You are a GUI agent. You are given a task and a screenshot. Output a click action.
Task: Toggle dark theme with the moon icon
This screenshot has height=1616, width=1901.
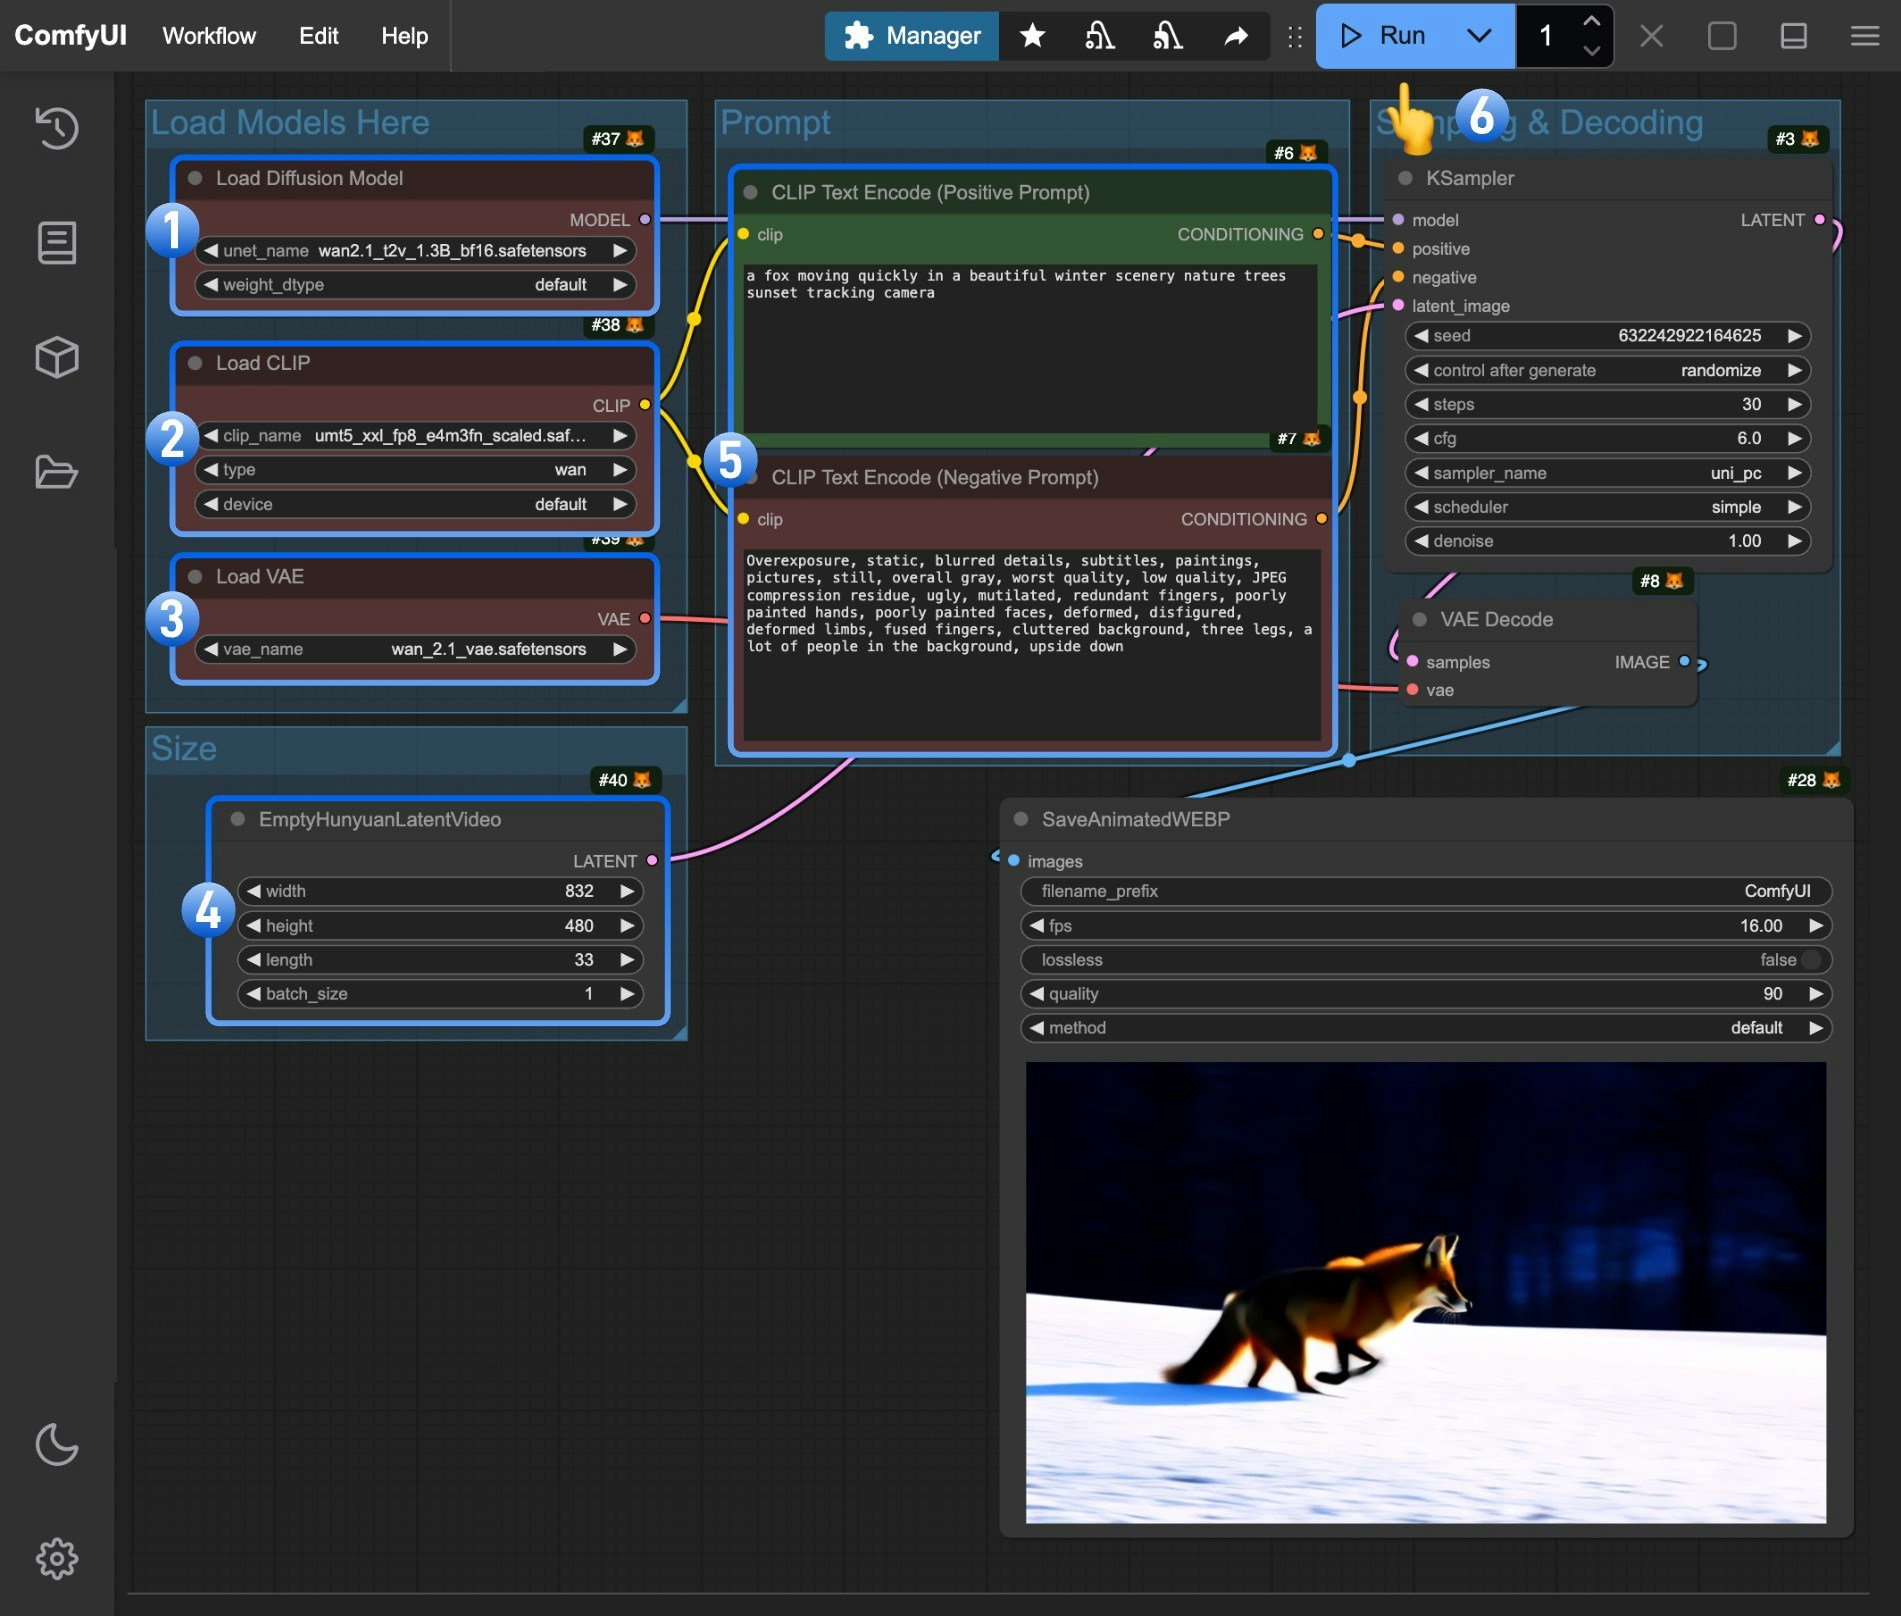point(57,1445)
